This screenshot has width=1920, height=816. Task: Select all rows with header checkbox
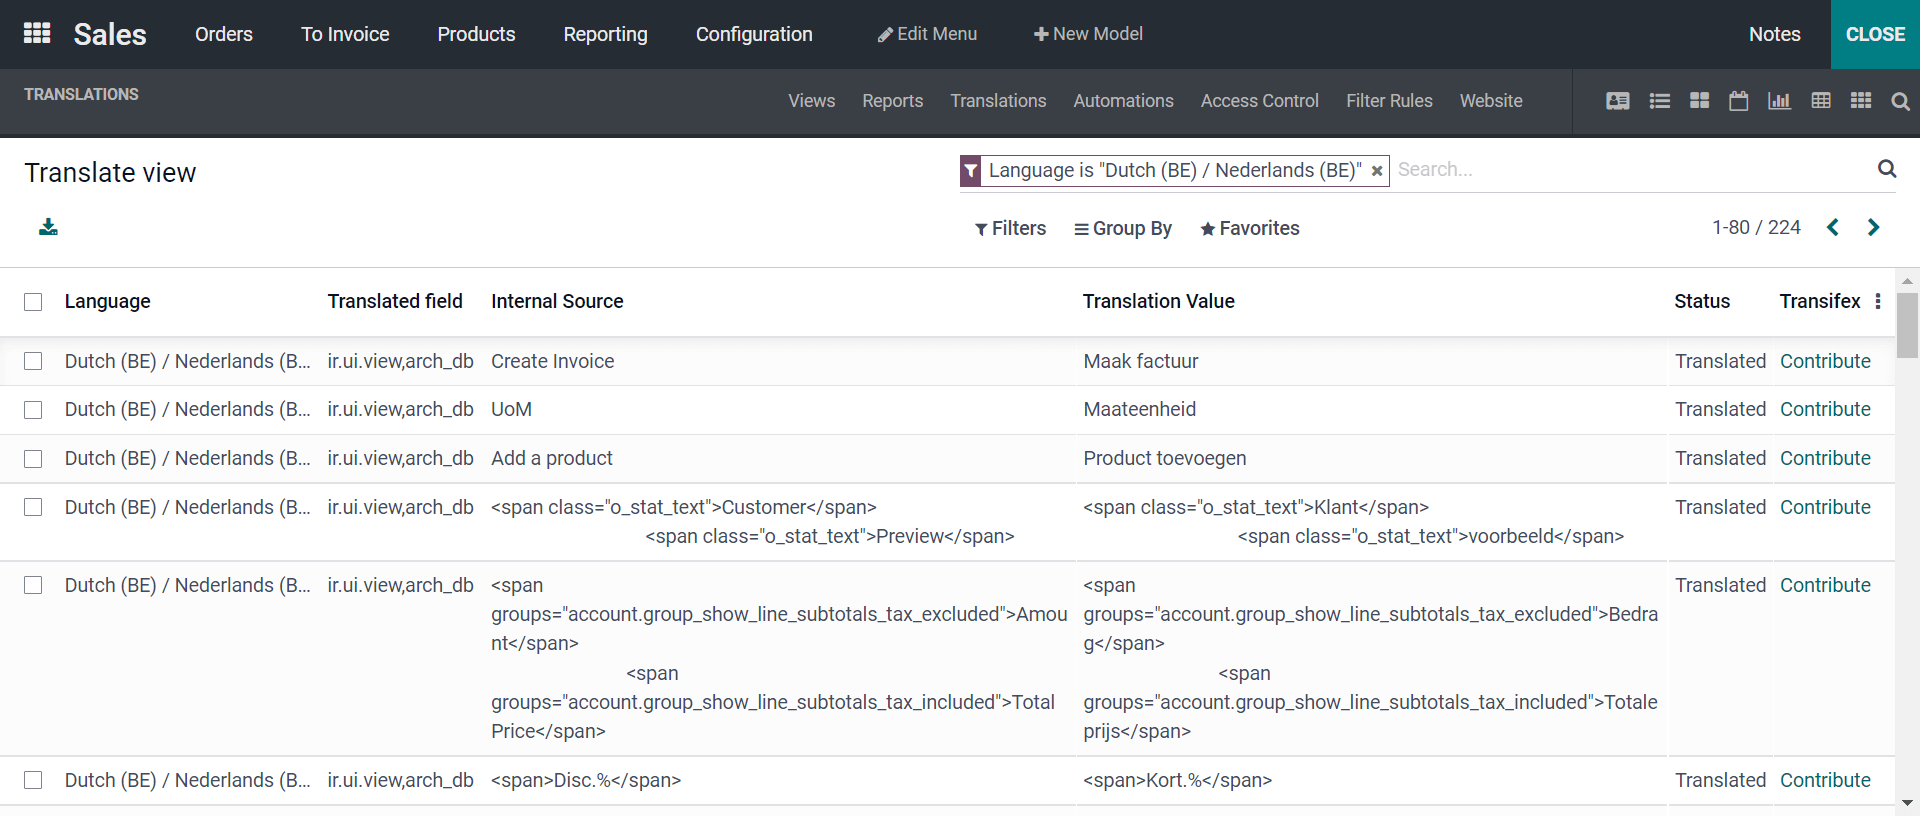[x=33, y=302]
